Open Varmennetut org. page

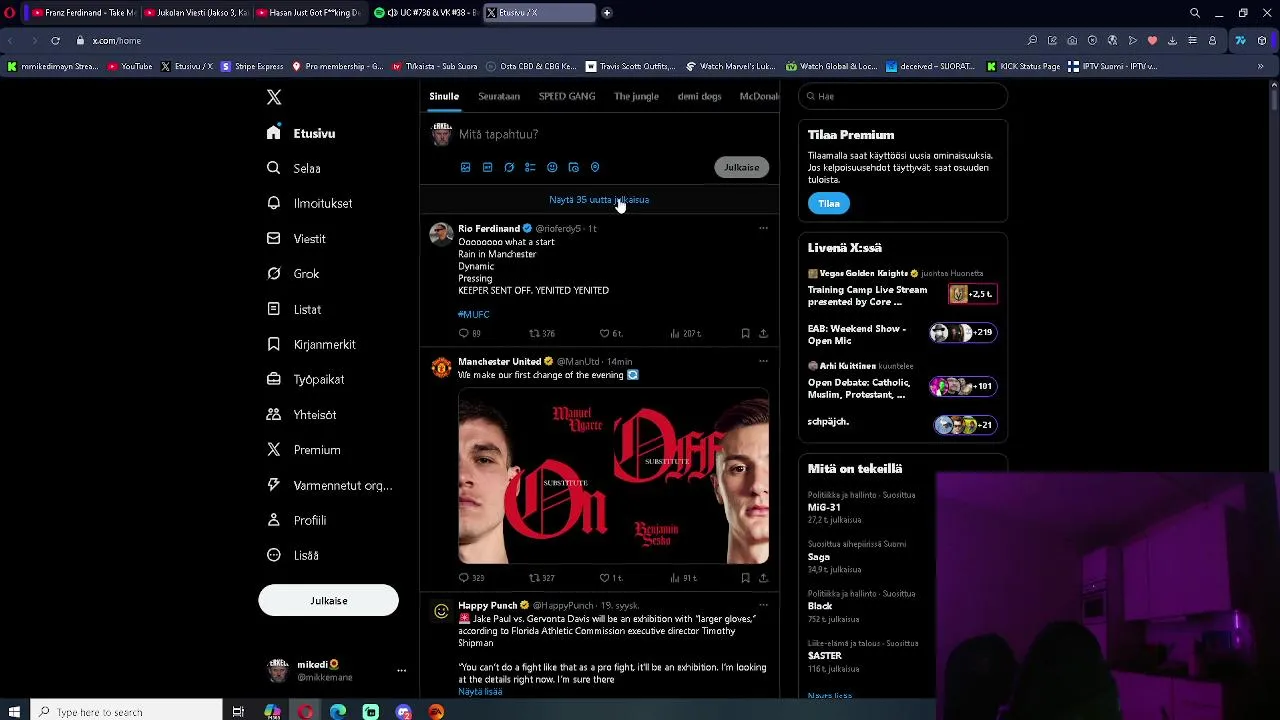tap(329, 485)
